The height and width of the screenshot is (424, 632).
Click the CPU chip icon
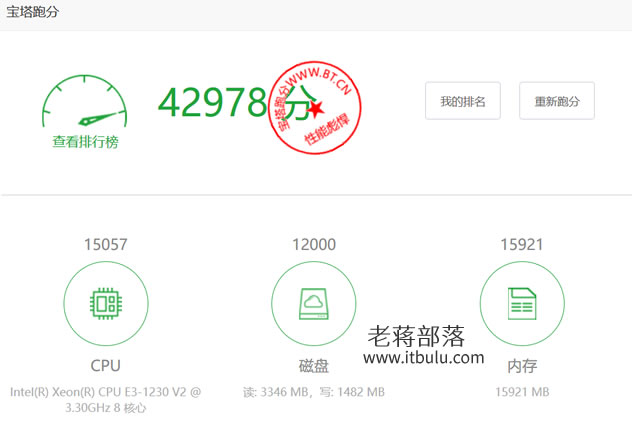106,303
